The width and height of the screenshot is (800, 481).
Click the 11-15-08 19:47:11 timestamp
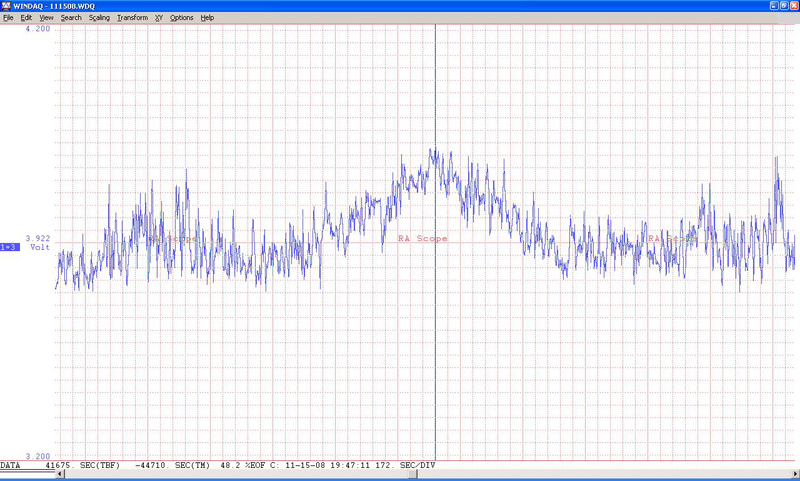[329, 465]
